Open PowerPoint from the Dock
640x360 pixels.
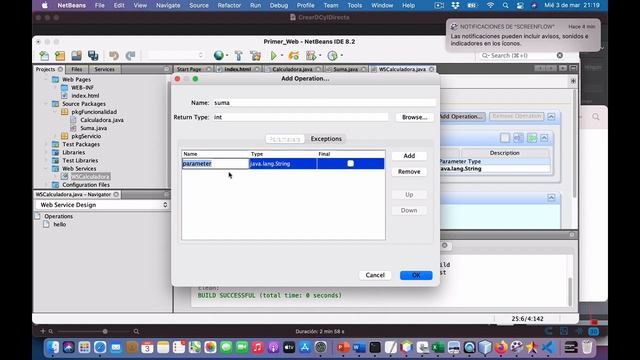click(x=343, y=347)
